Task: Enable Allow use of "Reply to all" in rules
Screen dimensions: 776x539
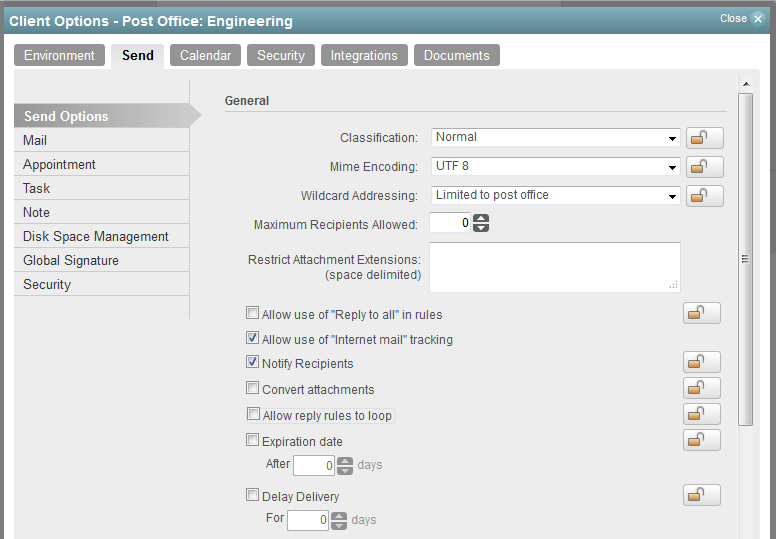Action: click(252, 314)
